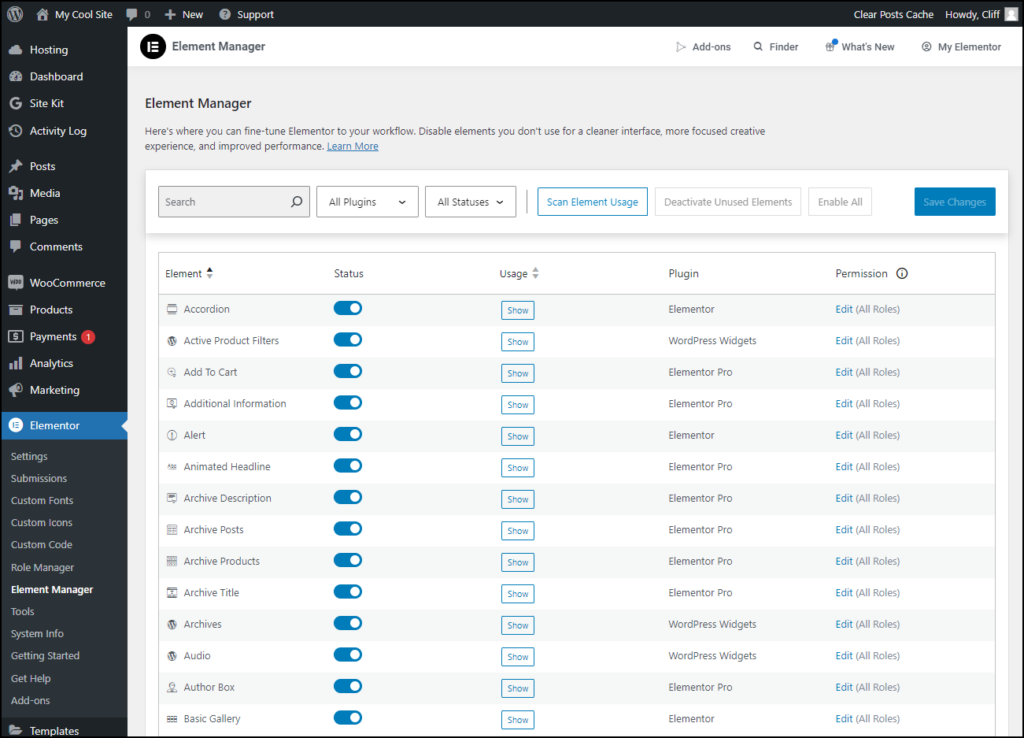Open the Elementor Add-ons page
This screenshot has height=738, width=1024.
pos(704,46)
